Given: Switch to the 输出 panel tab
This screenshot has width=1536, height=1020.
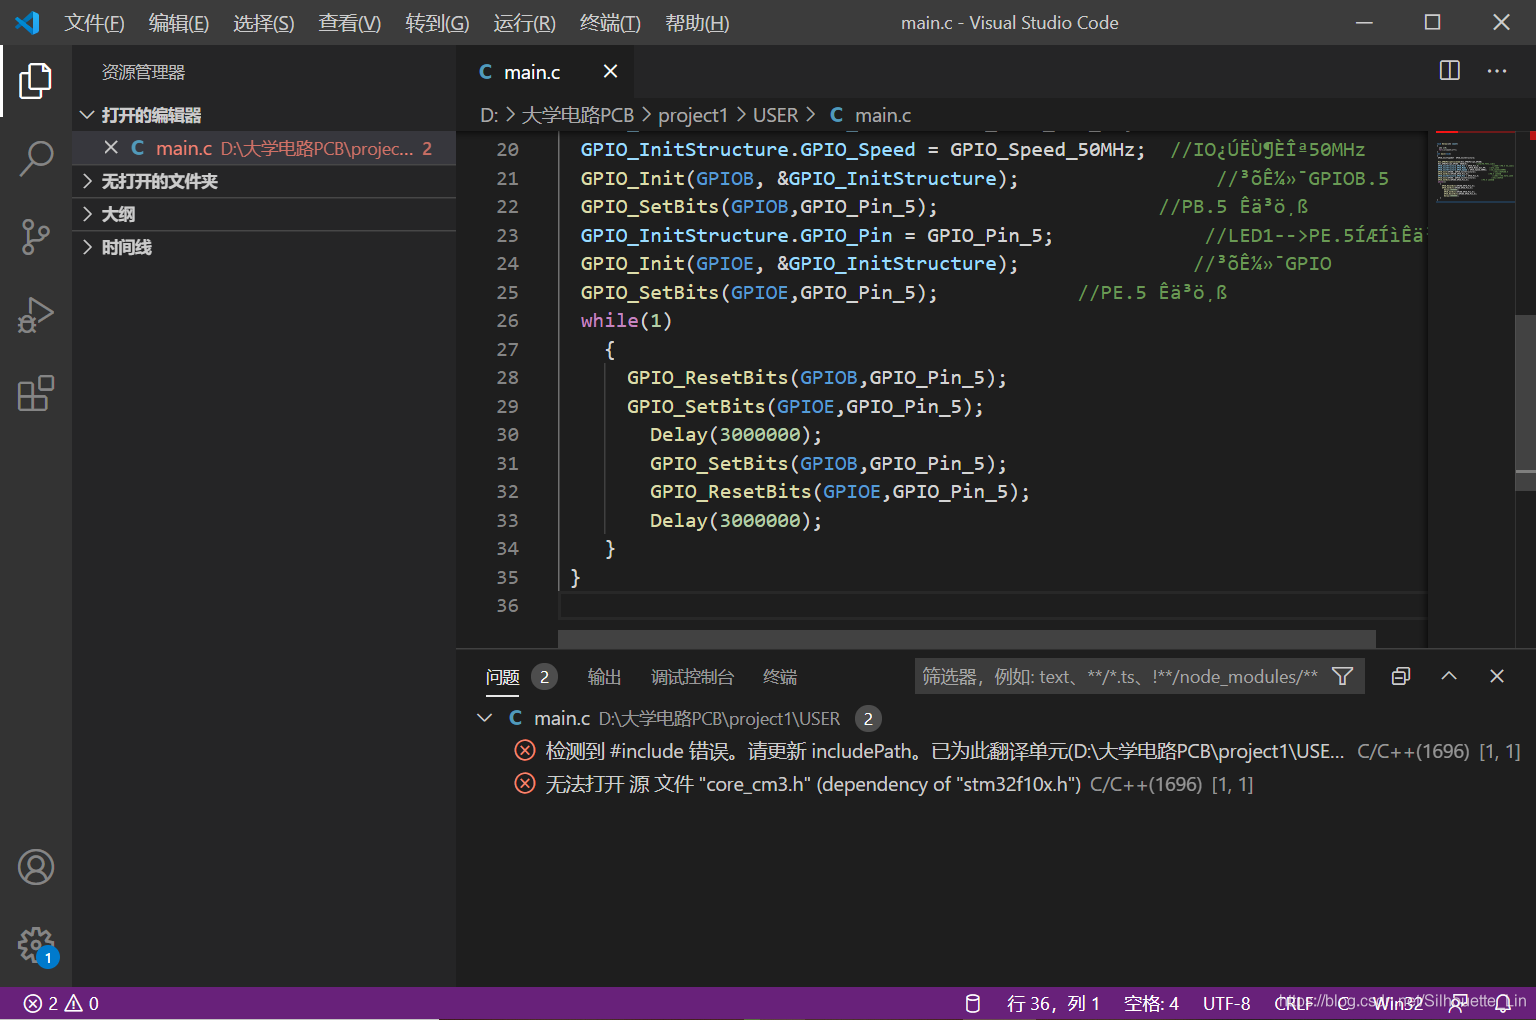Looking at the screenshot, I should click(604, 677).
